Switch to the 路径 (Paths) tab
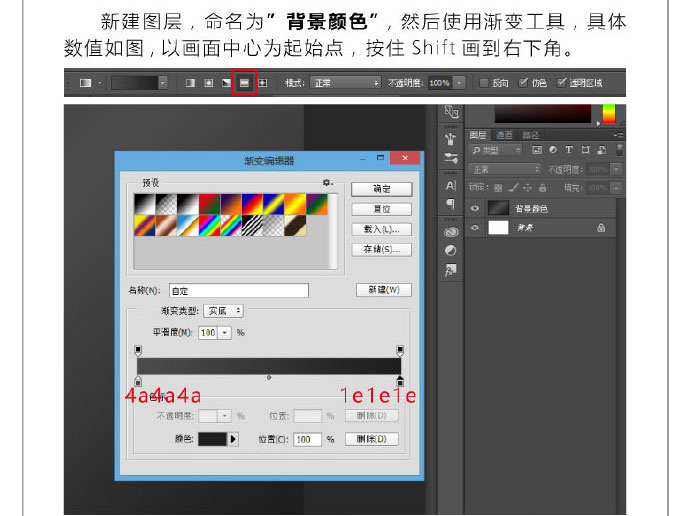 [531, 134]
